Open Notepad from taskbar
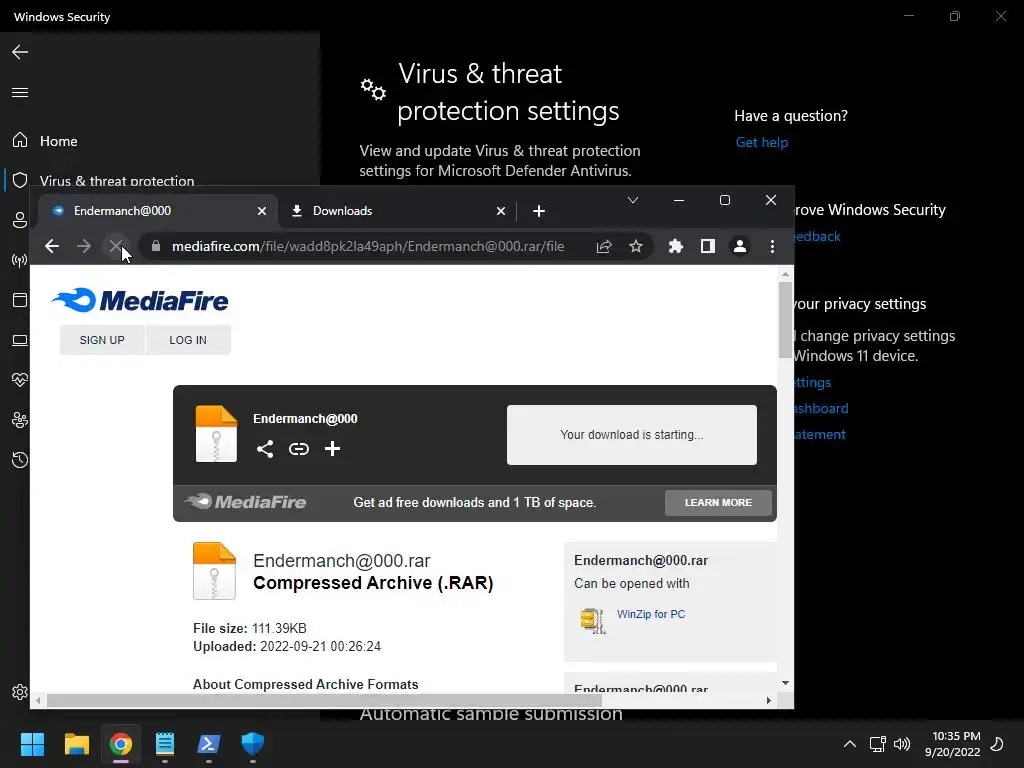Screen dimensions: 1024x768 [x=165, y=744]
